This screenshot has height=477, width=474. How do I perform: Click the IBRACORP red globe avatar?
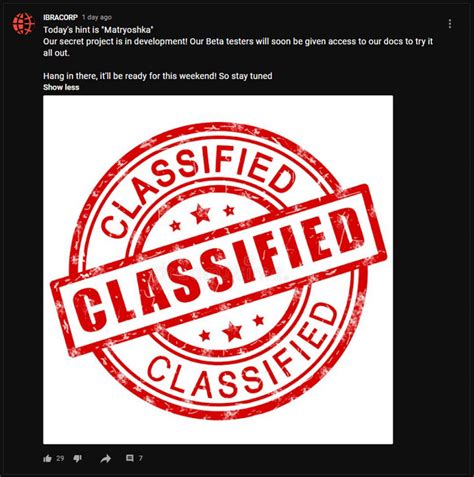point(24,24)
